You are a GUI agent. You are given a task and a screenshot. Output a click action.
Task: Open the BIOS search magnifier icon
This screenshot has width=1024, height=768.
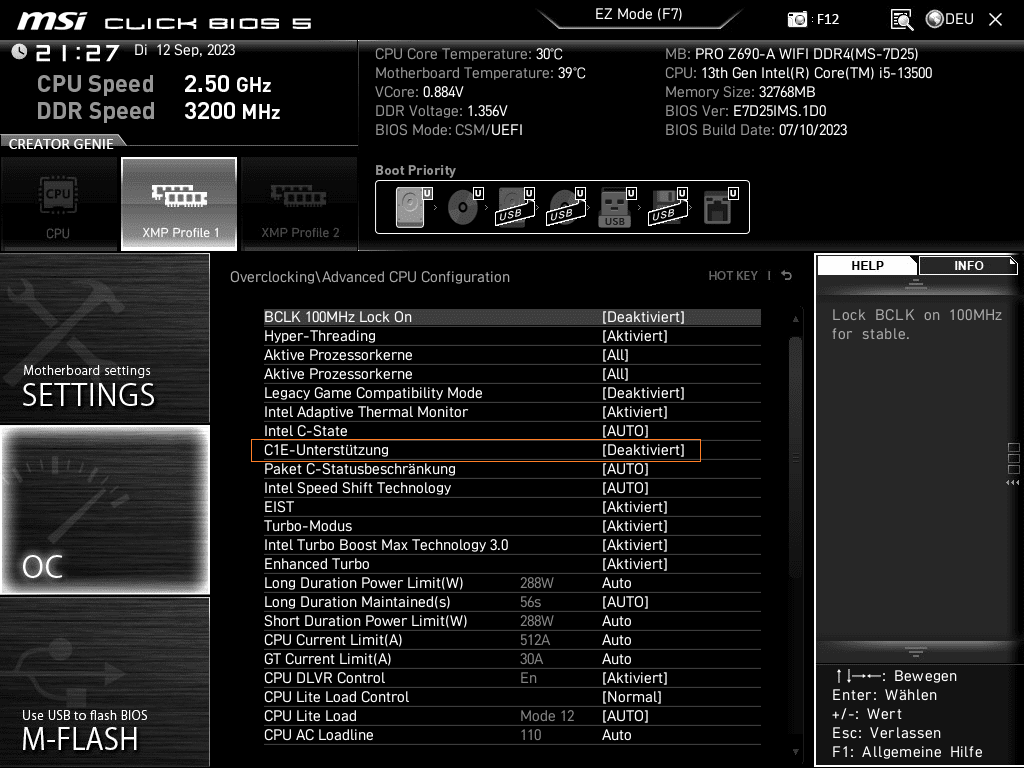coord(901,20)
